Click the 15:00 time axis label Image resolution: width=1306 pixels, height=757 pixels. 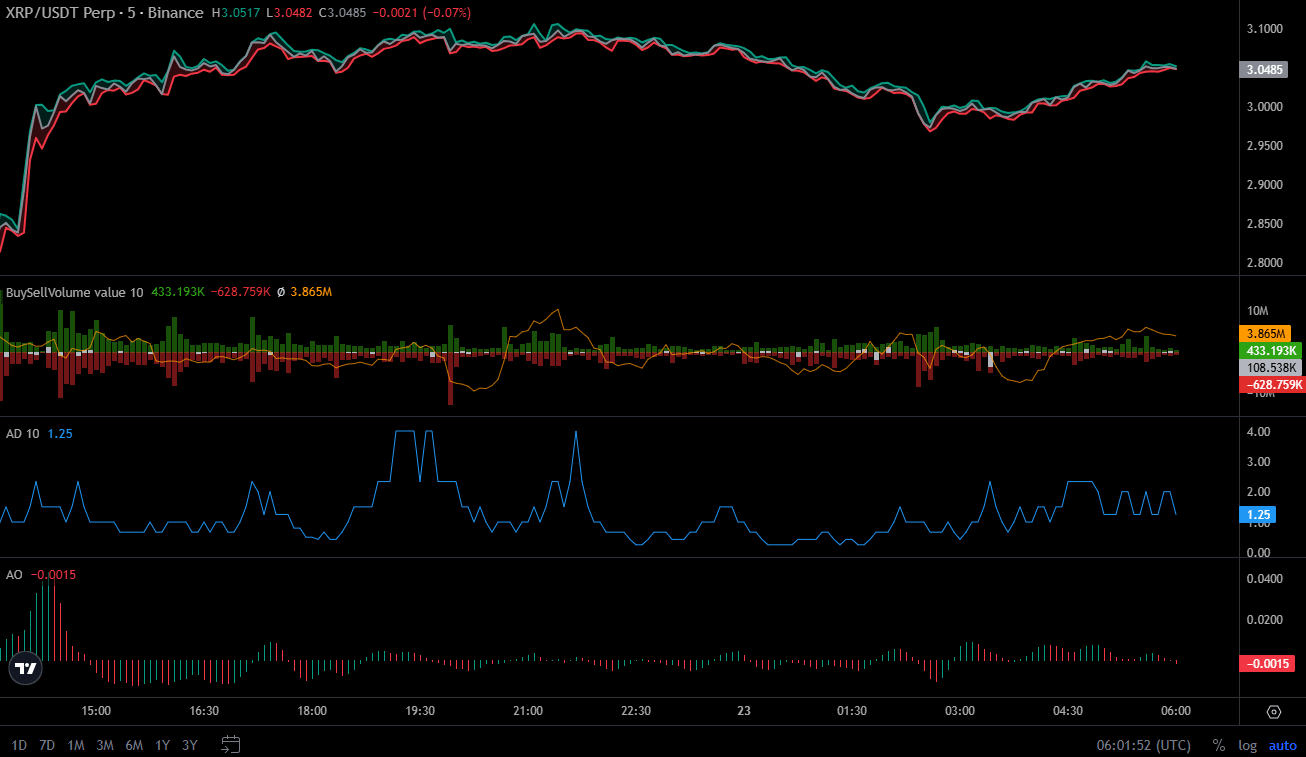[96, 711]
